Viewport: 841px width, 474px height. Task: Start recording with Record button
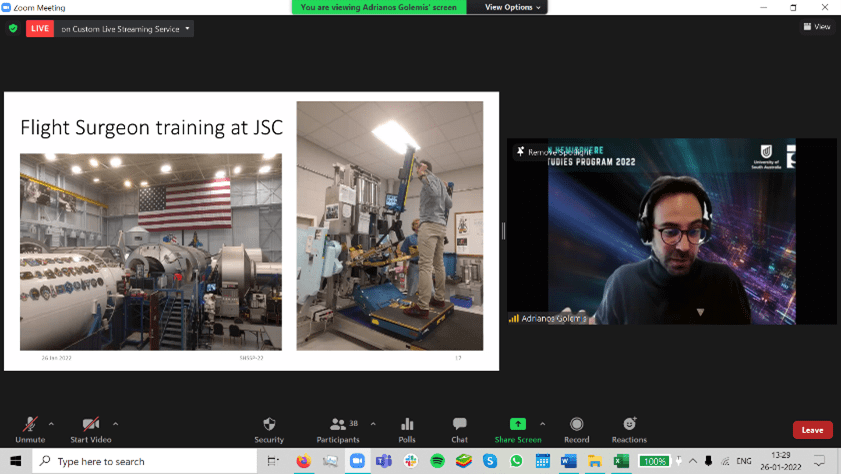point(576,428)
